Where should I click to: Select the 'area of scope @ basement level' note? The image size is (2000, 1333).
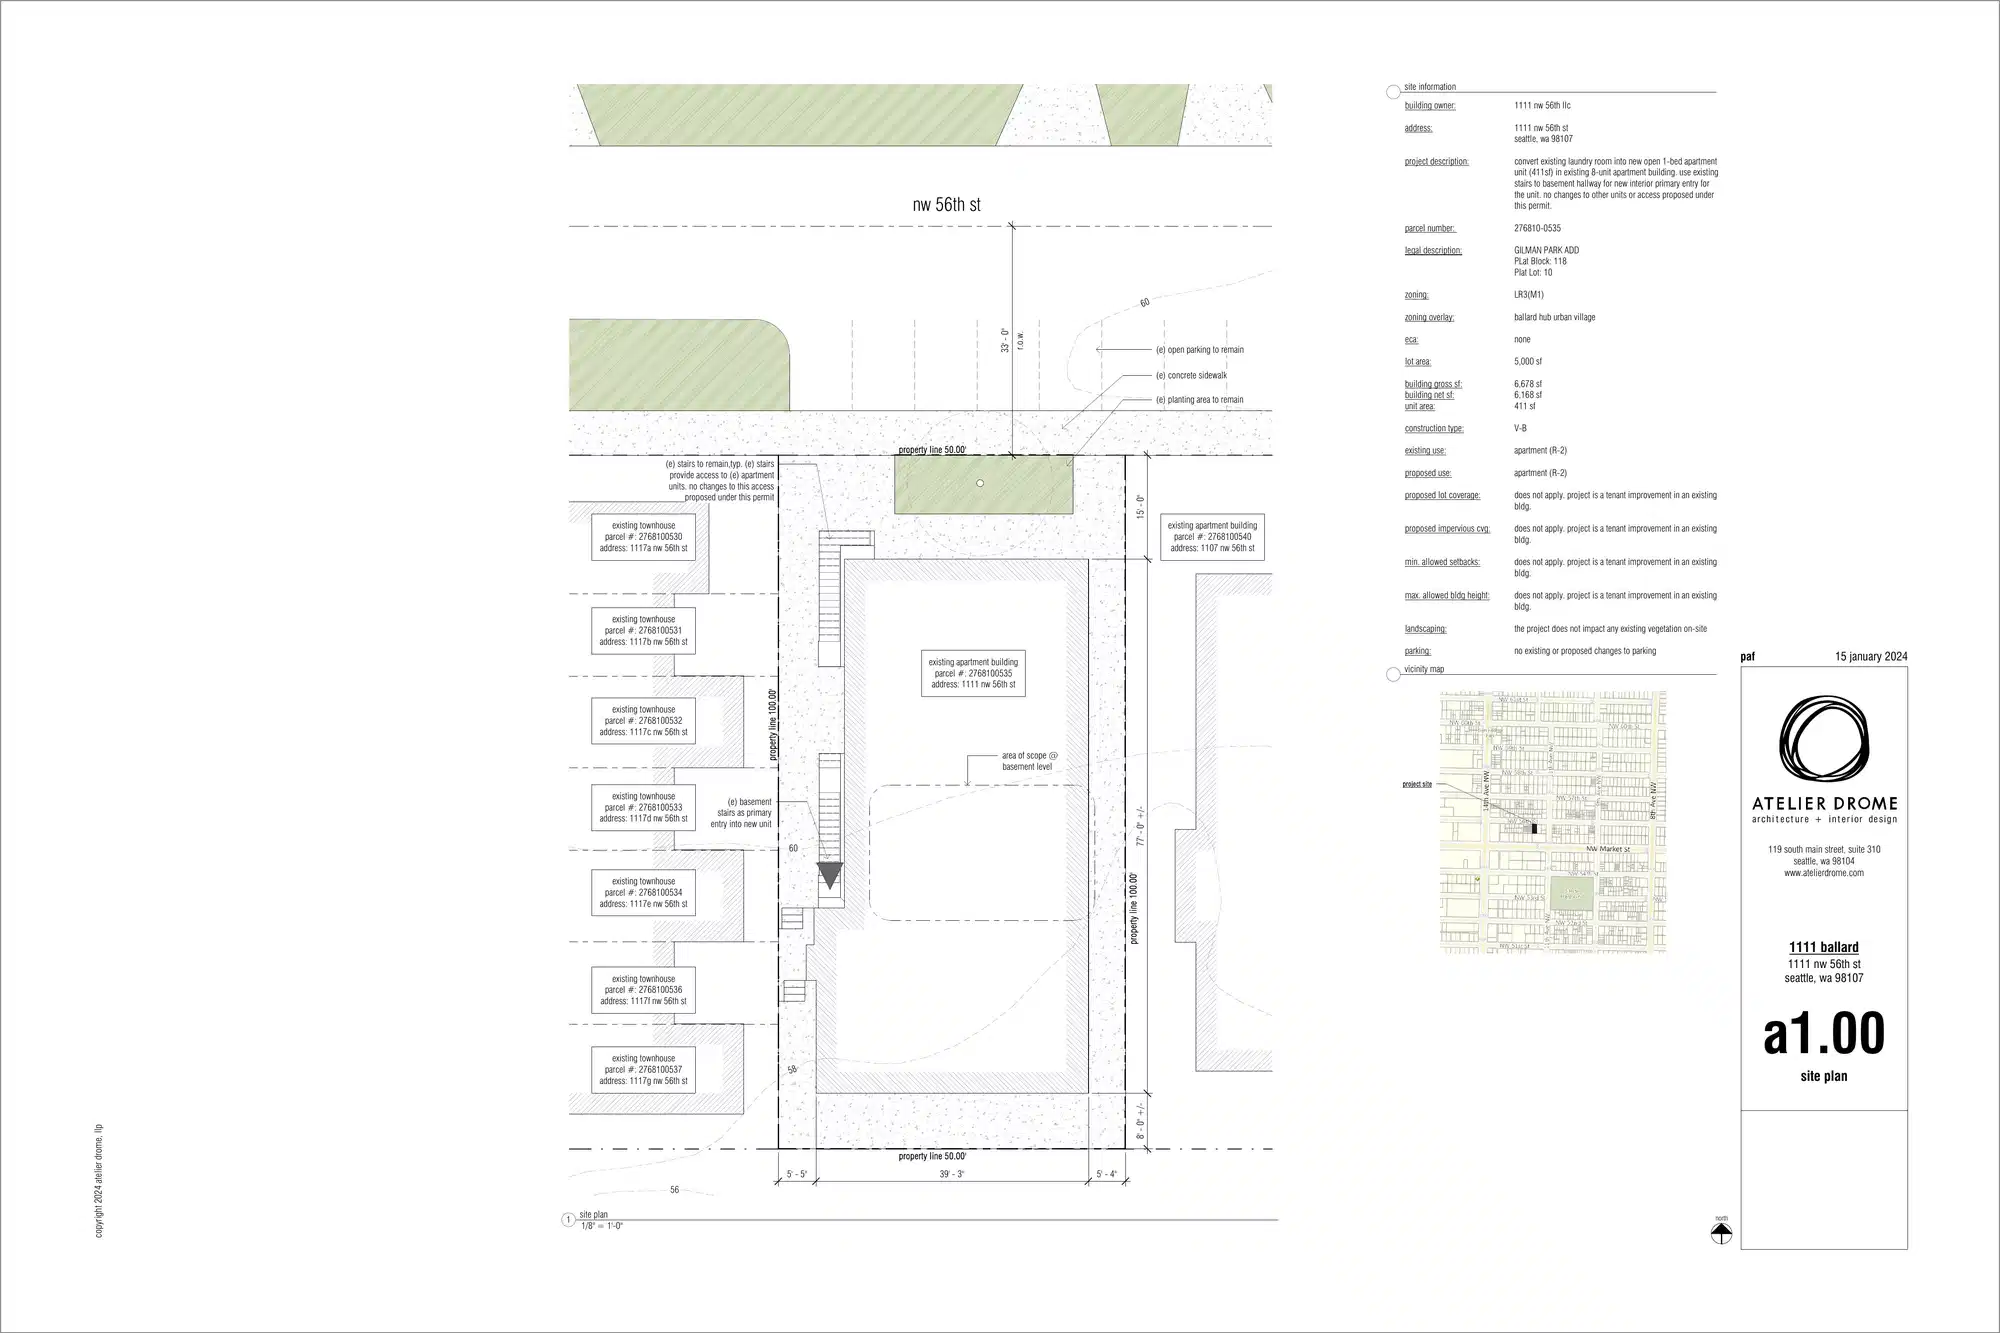click(1029, 761)
